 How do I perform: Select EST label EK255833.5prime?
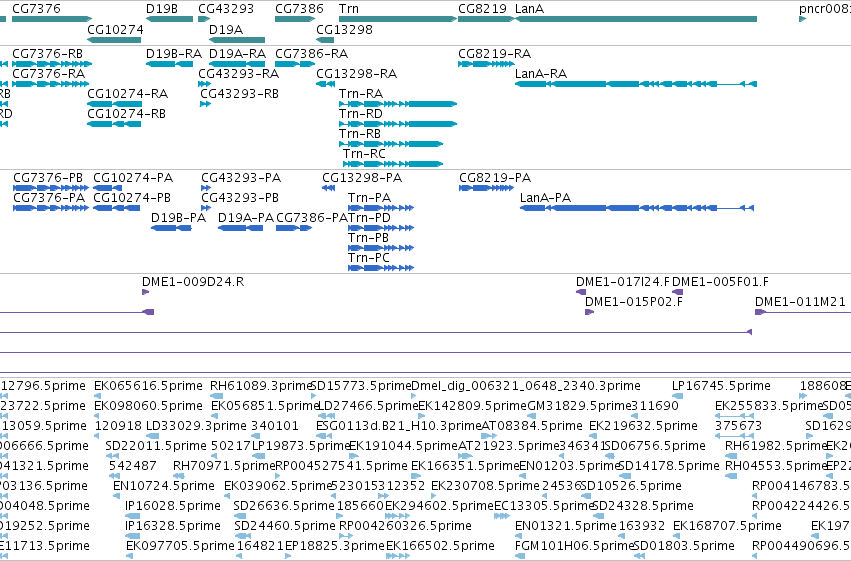tap(769, 406)
